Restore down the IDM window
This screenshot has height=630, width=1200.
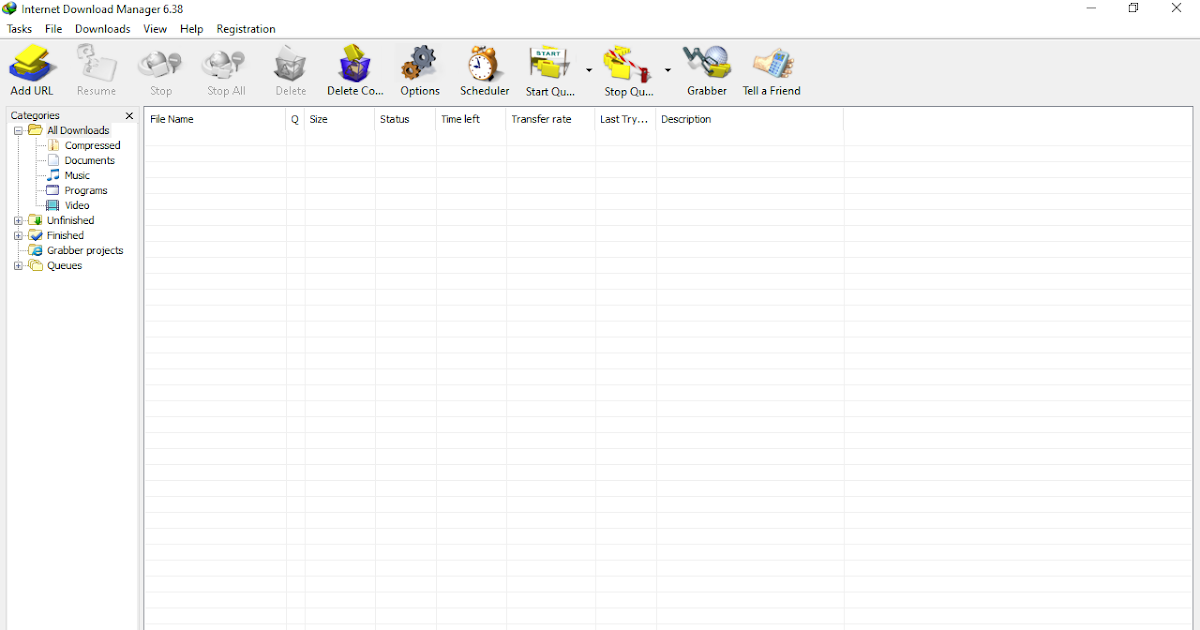pos(1133,8)
